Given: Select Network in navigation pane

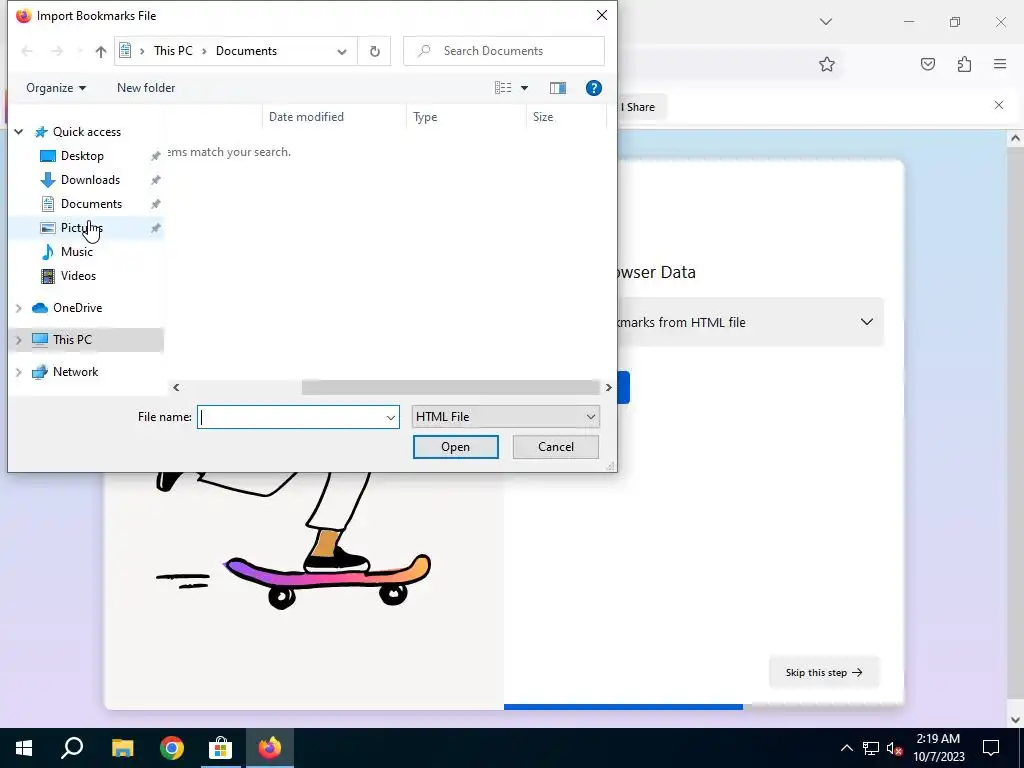Looking at the screenshot, I should pyautogui.click(x=75, y=372).
